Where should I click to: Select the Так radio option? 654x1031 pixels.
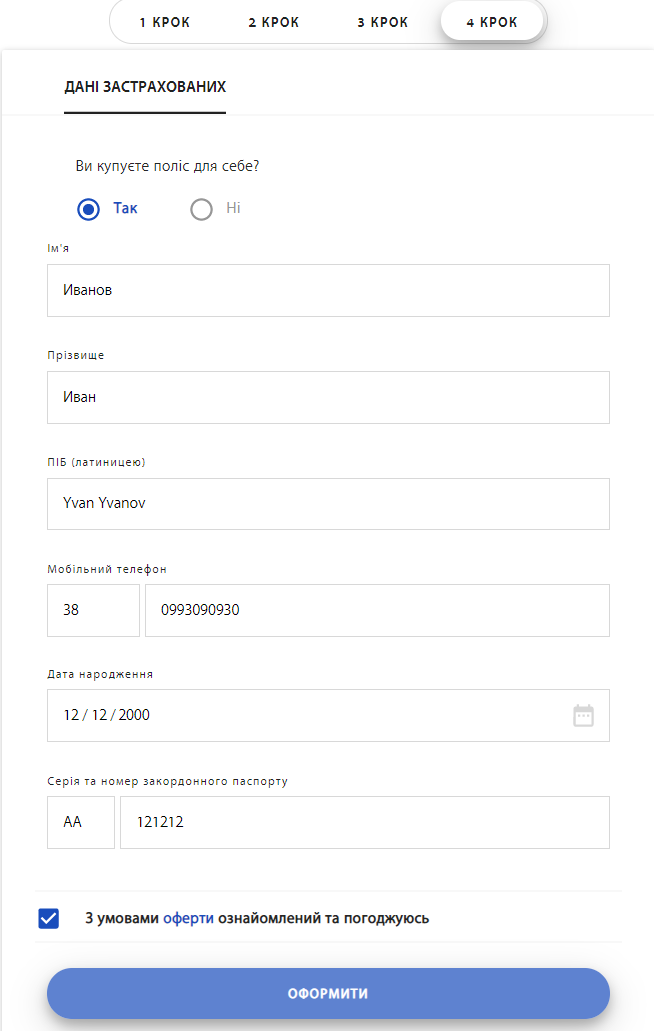pyautogui.click(x=89, y=209)
